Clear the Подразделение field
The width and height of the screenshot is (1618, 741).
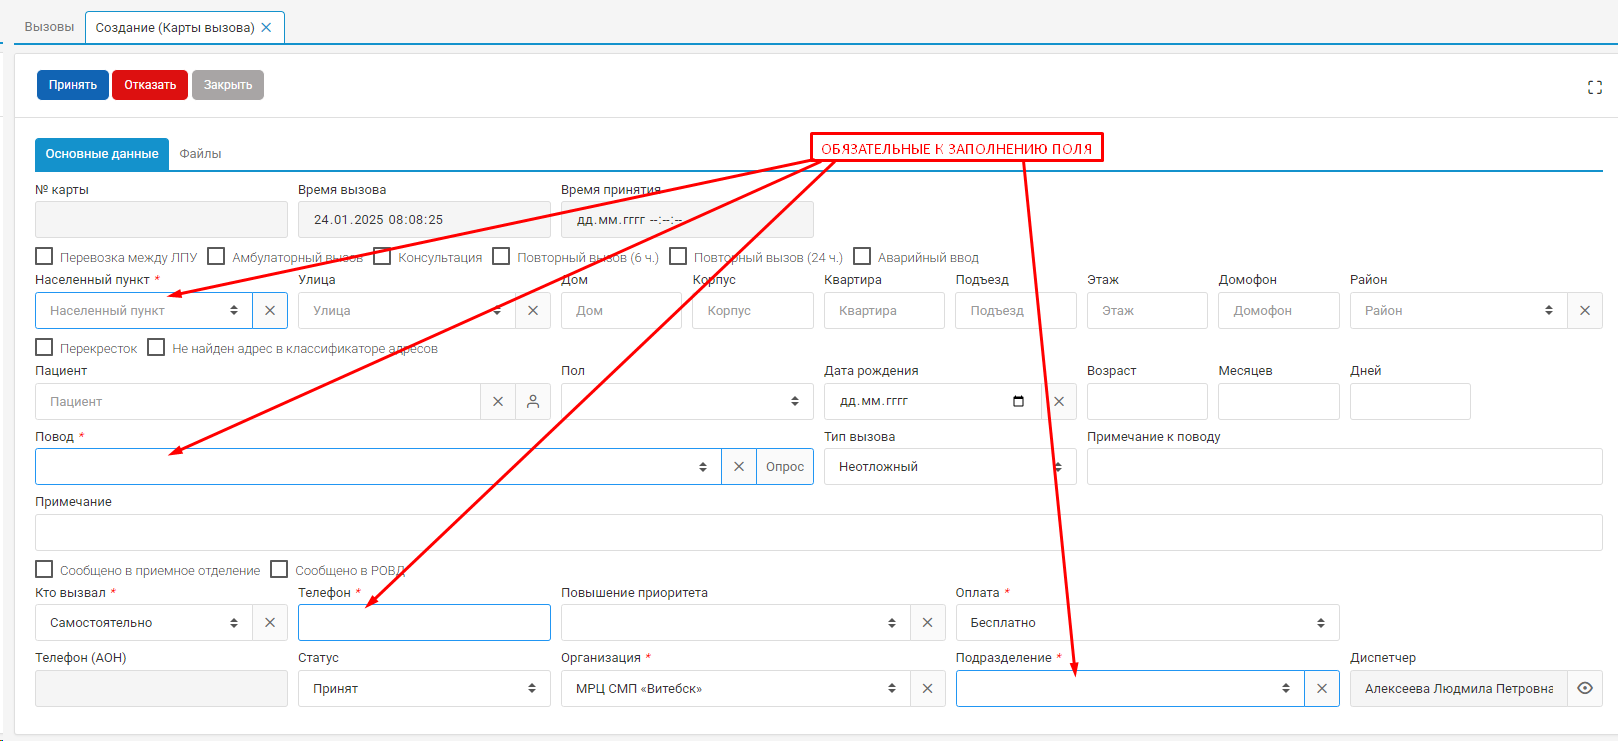point(1322,689)
